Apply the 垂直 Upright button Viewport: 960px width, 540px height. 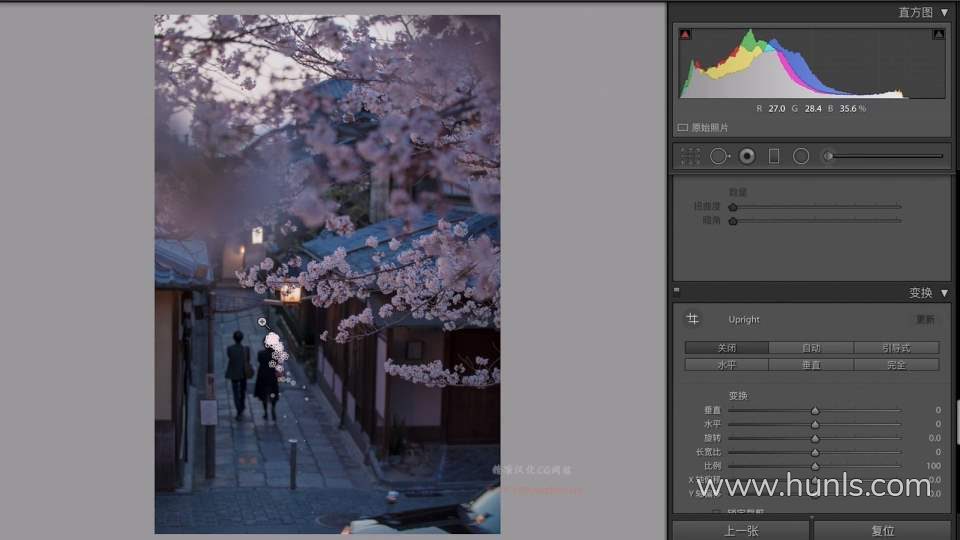pyautogui.click(x=811, y=365)
